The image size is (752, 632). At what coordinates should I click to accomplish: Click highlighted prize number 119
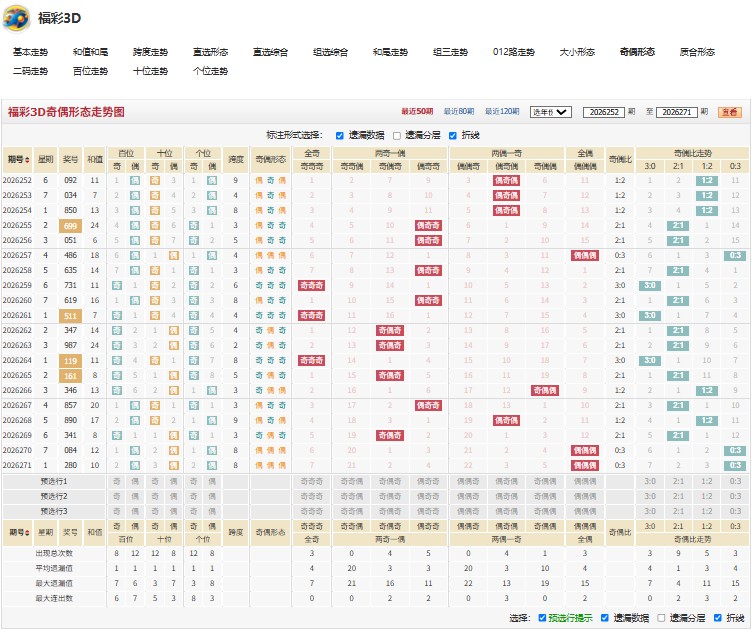[70, 361]
